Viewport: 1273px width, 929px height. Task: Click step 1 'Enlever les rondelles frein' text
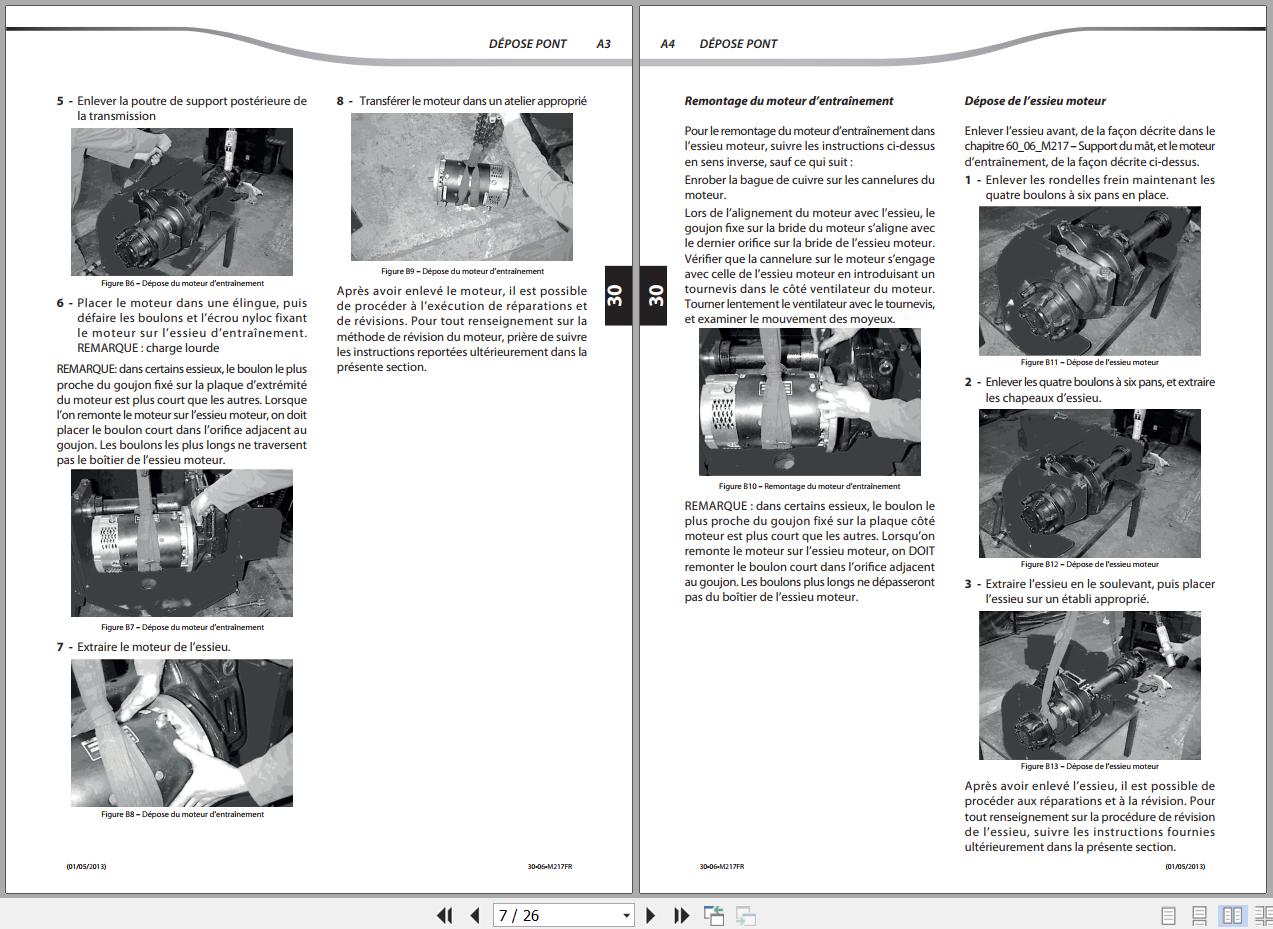click(1090, 187)
